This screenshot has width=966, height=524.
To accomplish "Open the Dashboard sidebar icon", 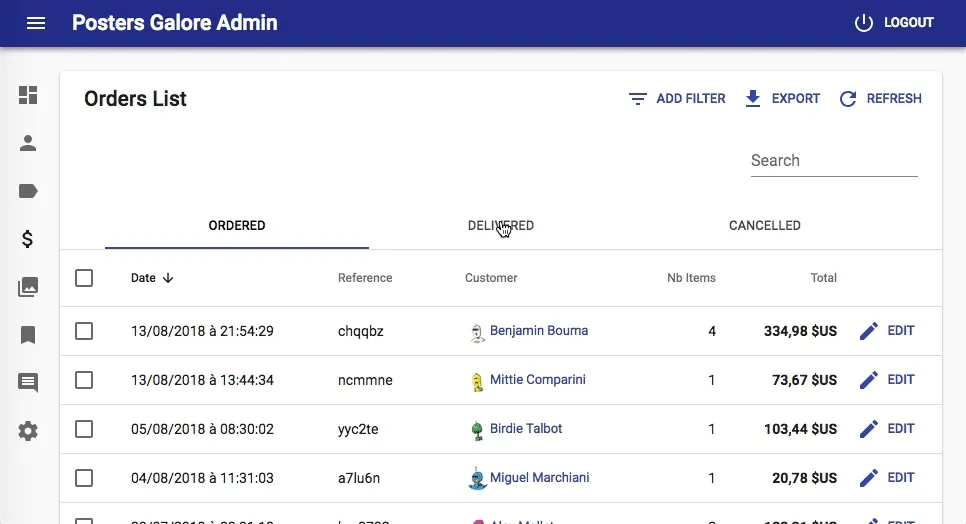I will click(x=28, y=95).
